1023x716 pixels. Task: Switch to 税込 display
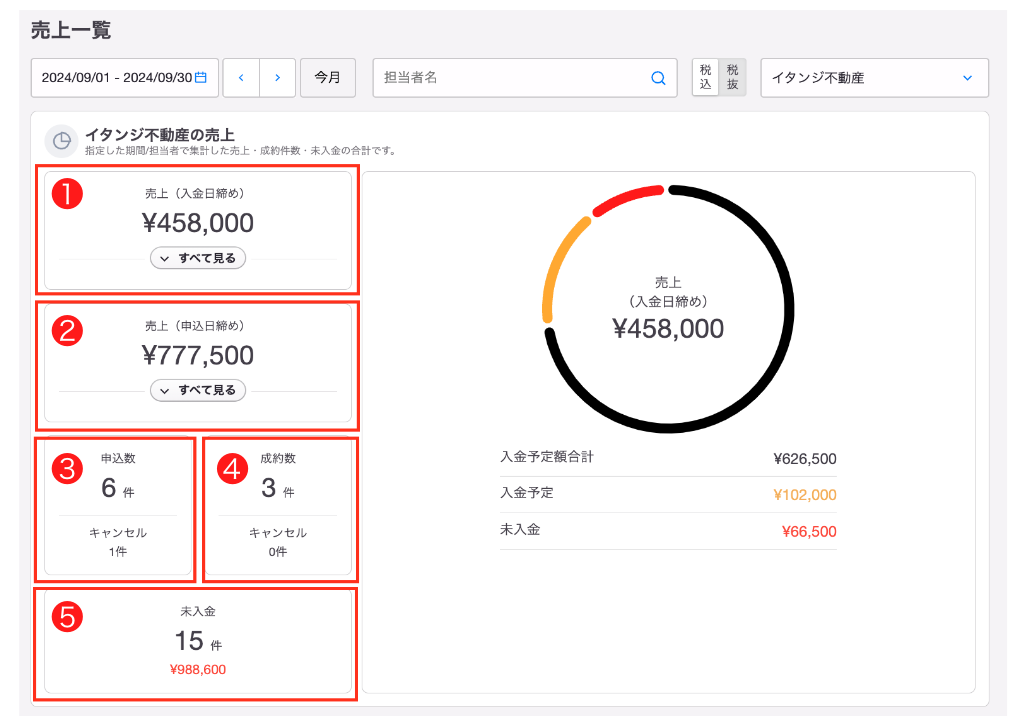point(705,78)
